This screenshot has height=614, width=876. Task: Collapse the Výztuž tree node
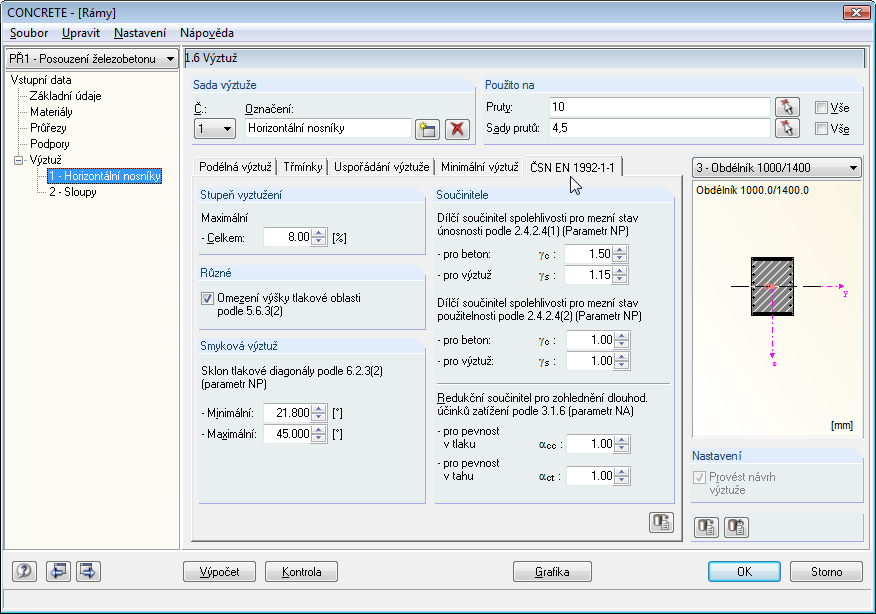(18, 160)
